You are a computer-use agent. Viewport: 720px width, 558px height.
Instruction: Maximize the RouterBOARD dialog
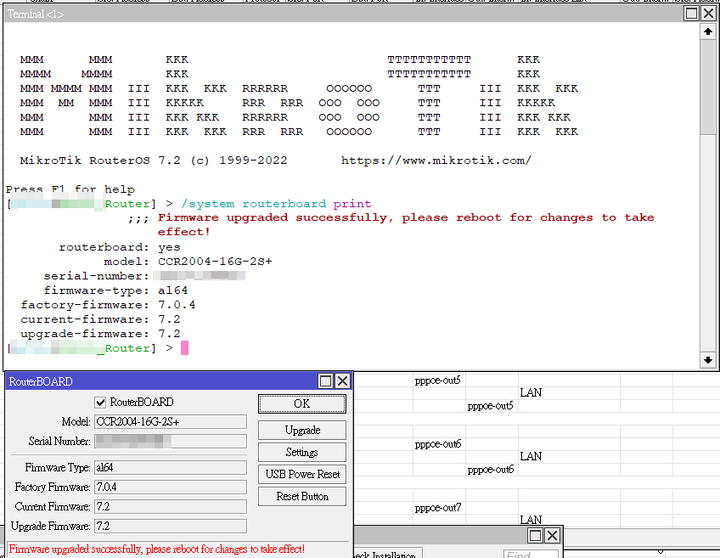(x=326, y=381)
